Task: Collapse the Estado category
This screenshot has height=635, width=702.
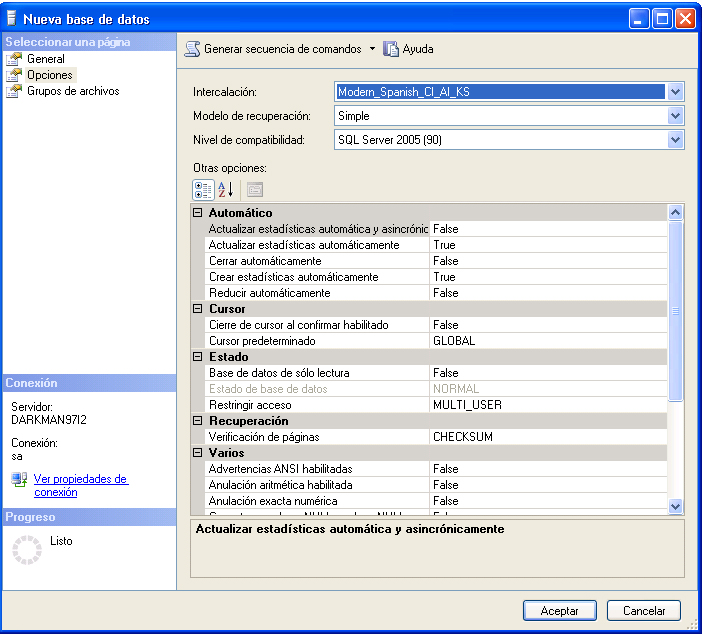Action: tap(198, 357)
